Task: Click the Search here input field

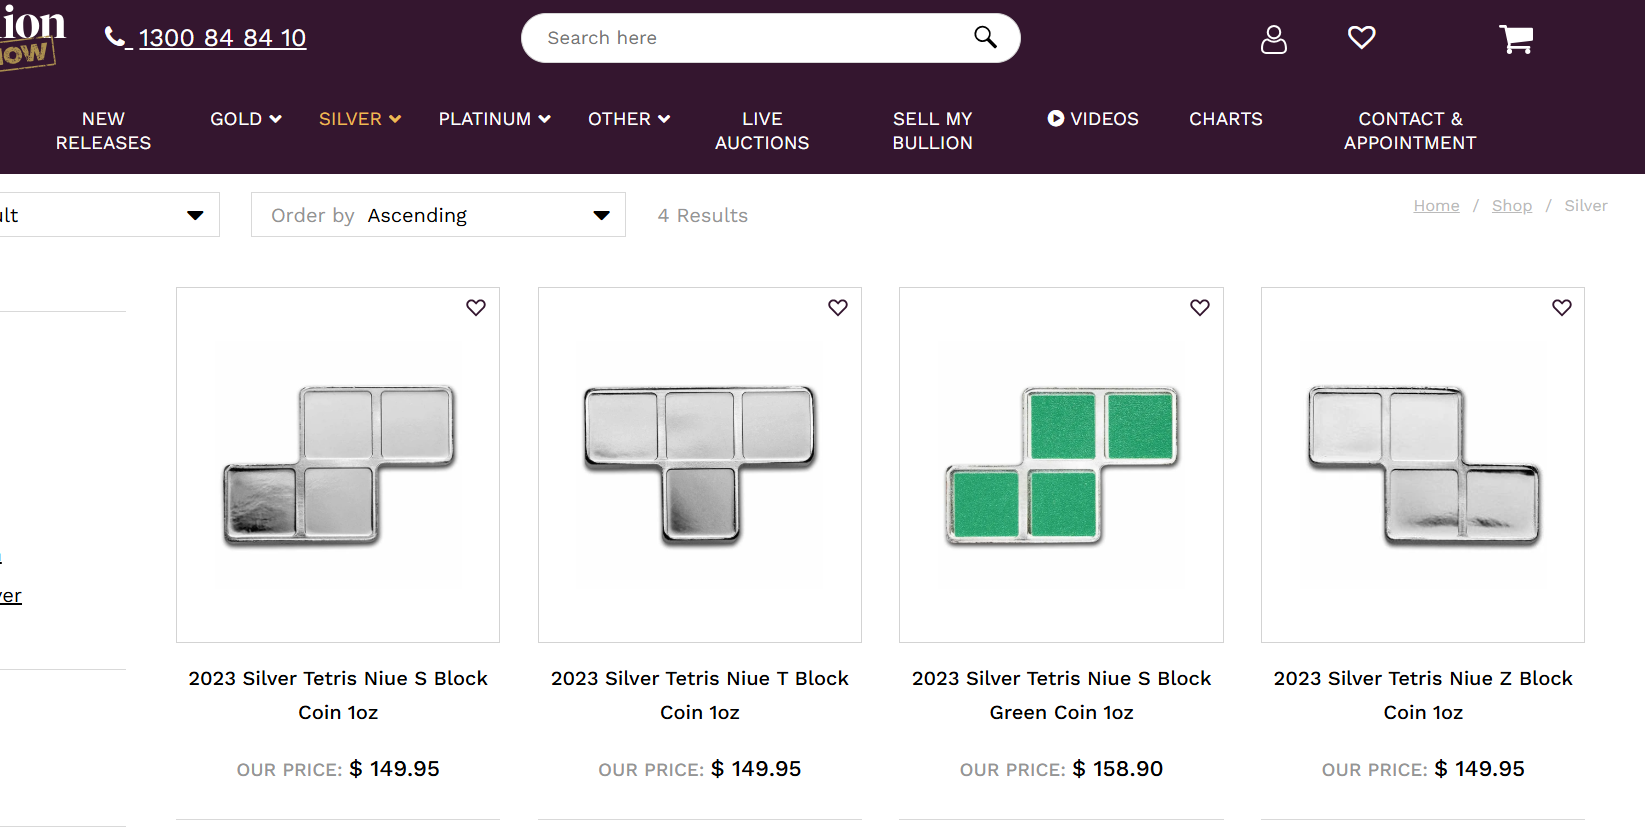Action: click(750, 38)
